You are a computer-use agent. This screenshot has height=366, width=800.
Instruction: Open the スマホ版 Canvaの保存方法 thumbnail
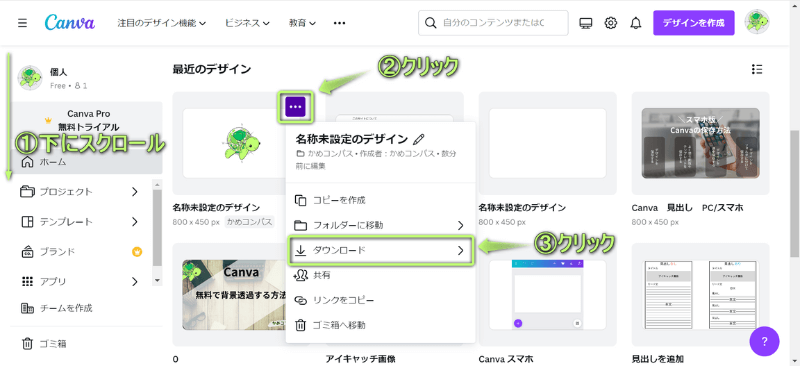(700, 143)
